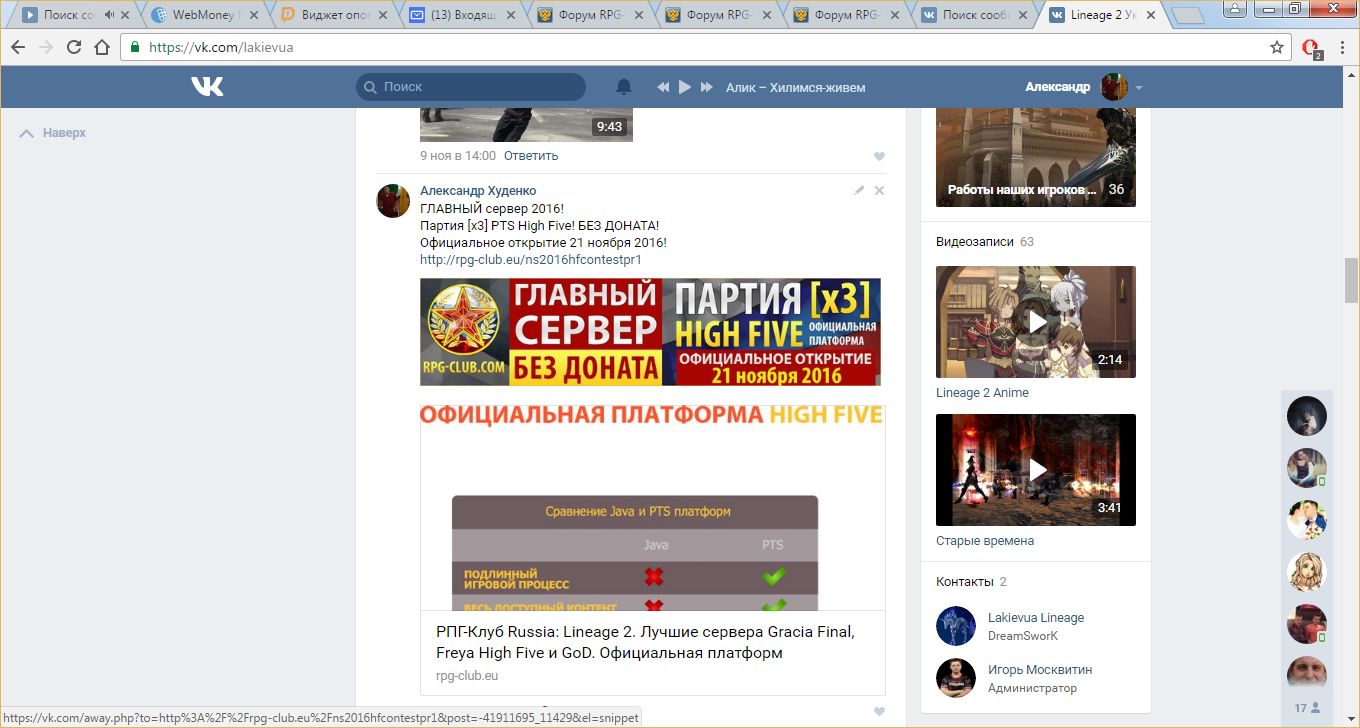Viewport: 1360px width, 728px height.
Task: Play the track in the VK header
Action: 685,87
